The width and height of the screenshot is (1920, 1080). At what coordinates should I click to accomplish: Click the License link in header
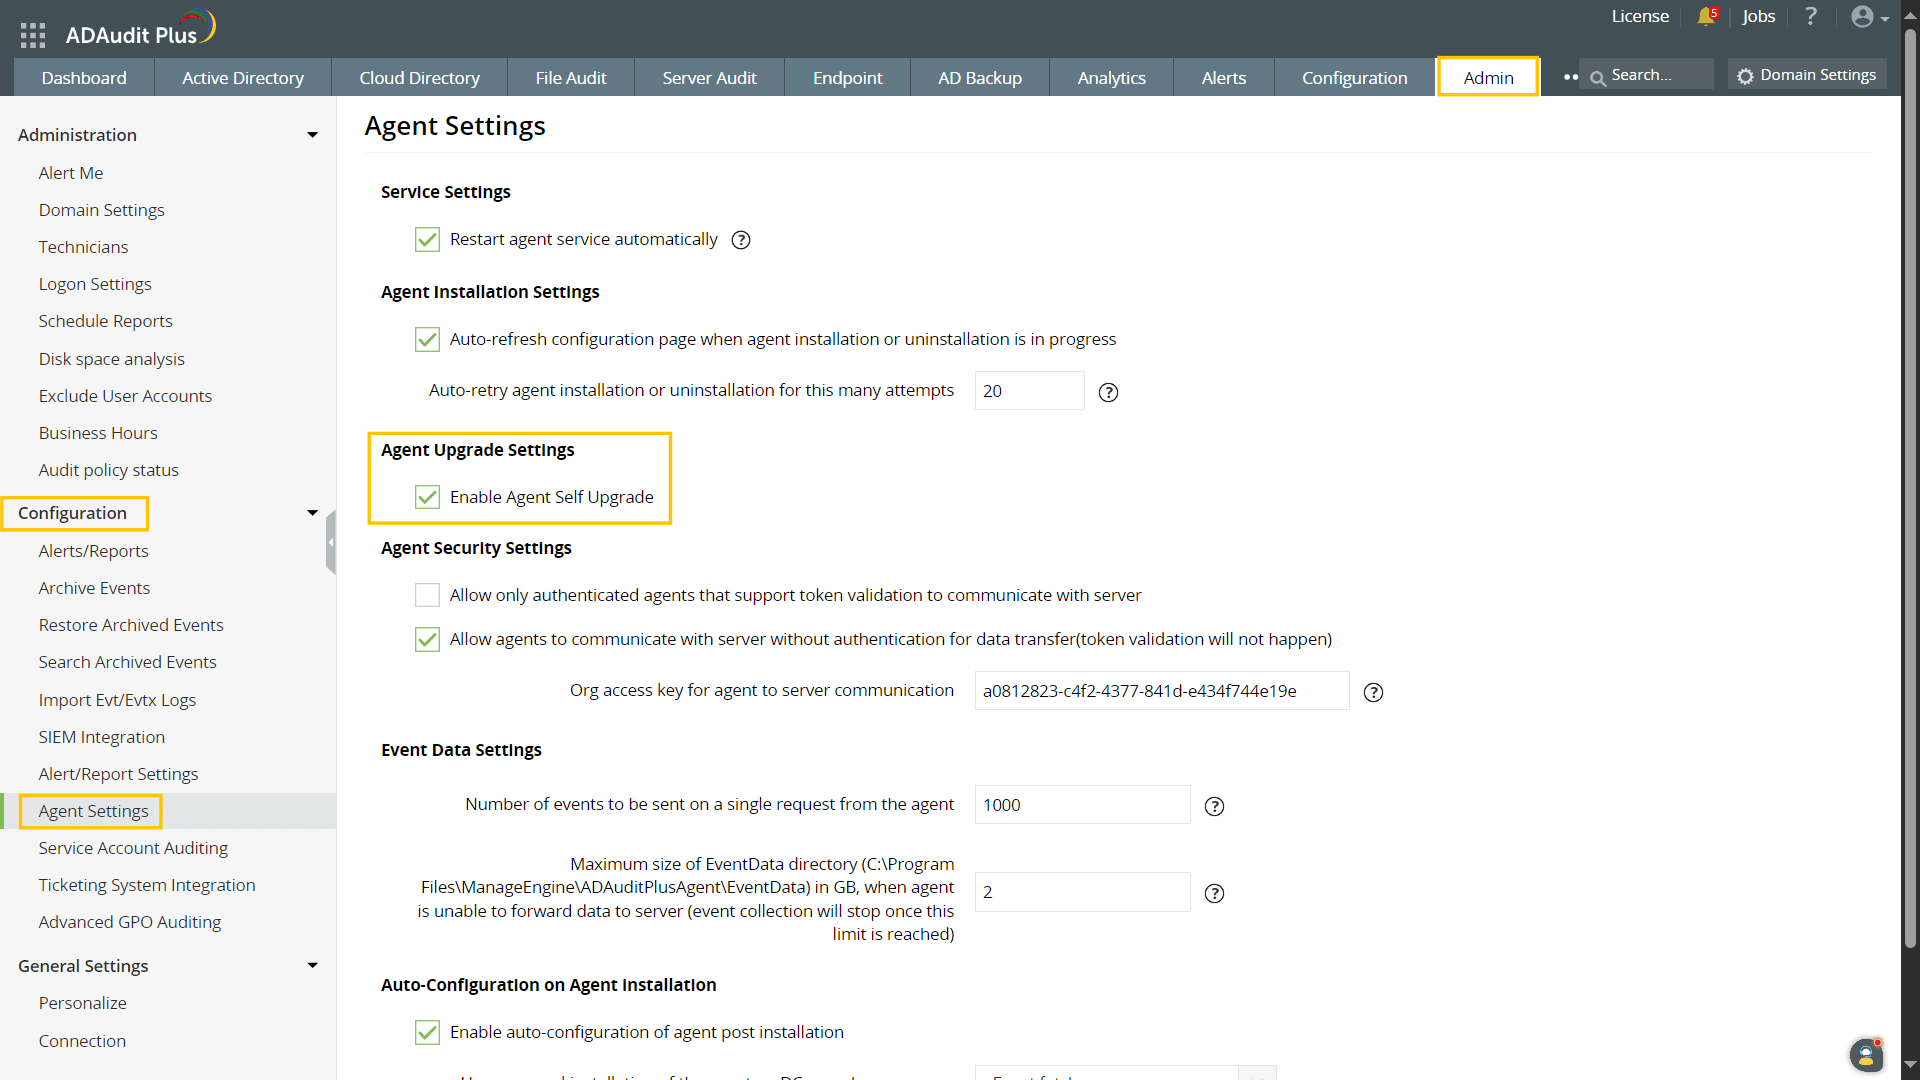(x=1640, y=17)
